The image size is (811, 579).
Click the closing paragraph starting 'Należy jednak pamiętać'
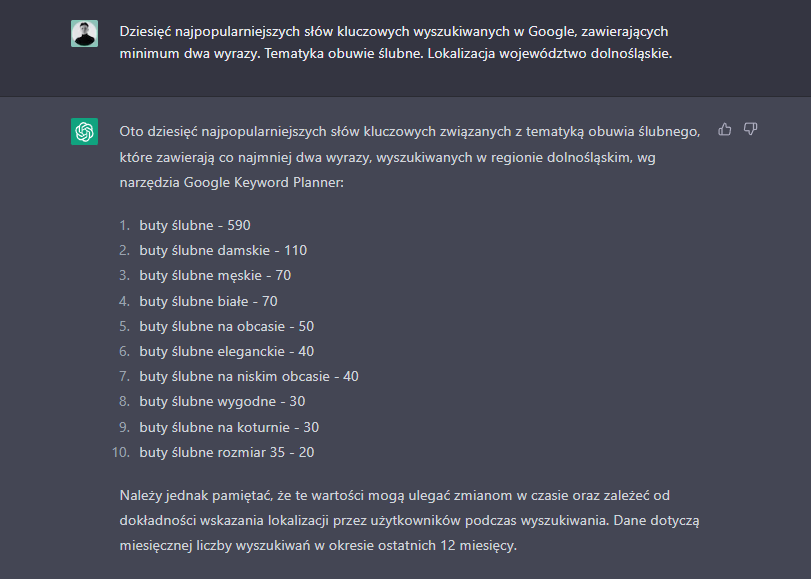[409, 521]
